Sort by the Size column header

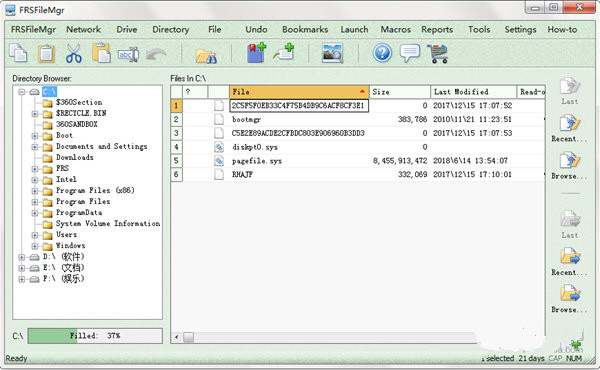pos(400,92)
